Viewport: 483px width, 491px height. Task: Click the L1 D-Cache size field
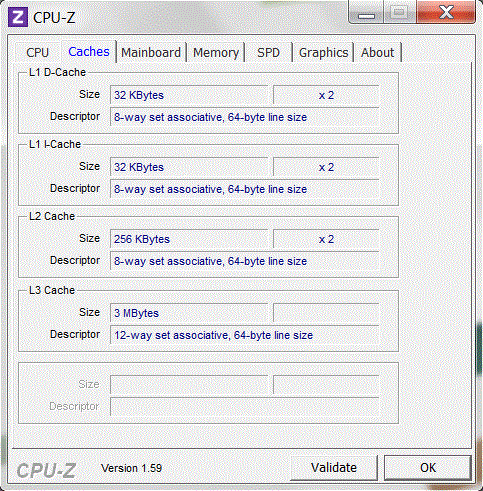click(x=189, y=95)
